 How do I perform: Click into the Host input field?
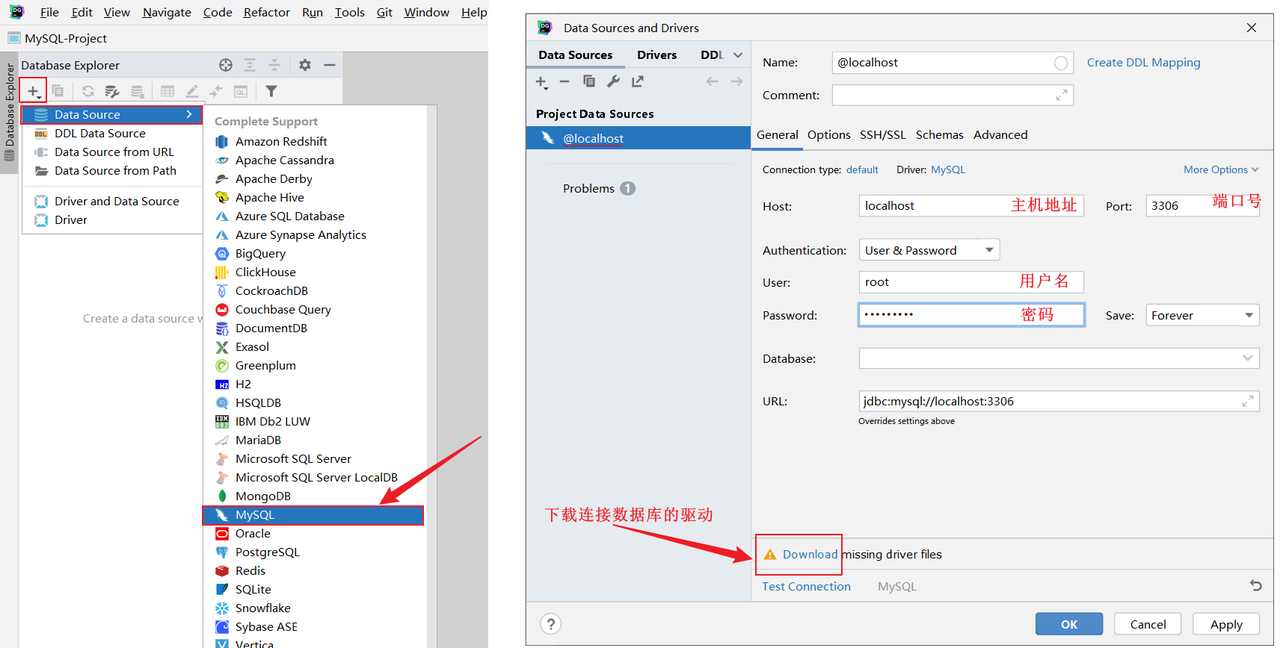click(971, 206)
